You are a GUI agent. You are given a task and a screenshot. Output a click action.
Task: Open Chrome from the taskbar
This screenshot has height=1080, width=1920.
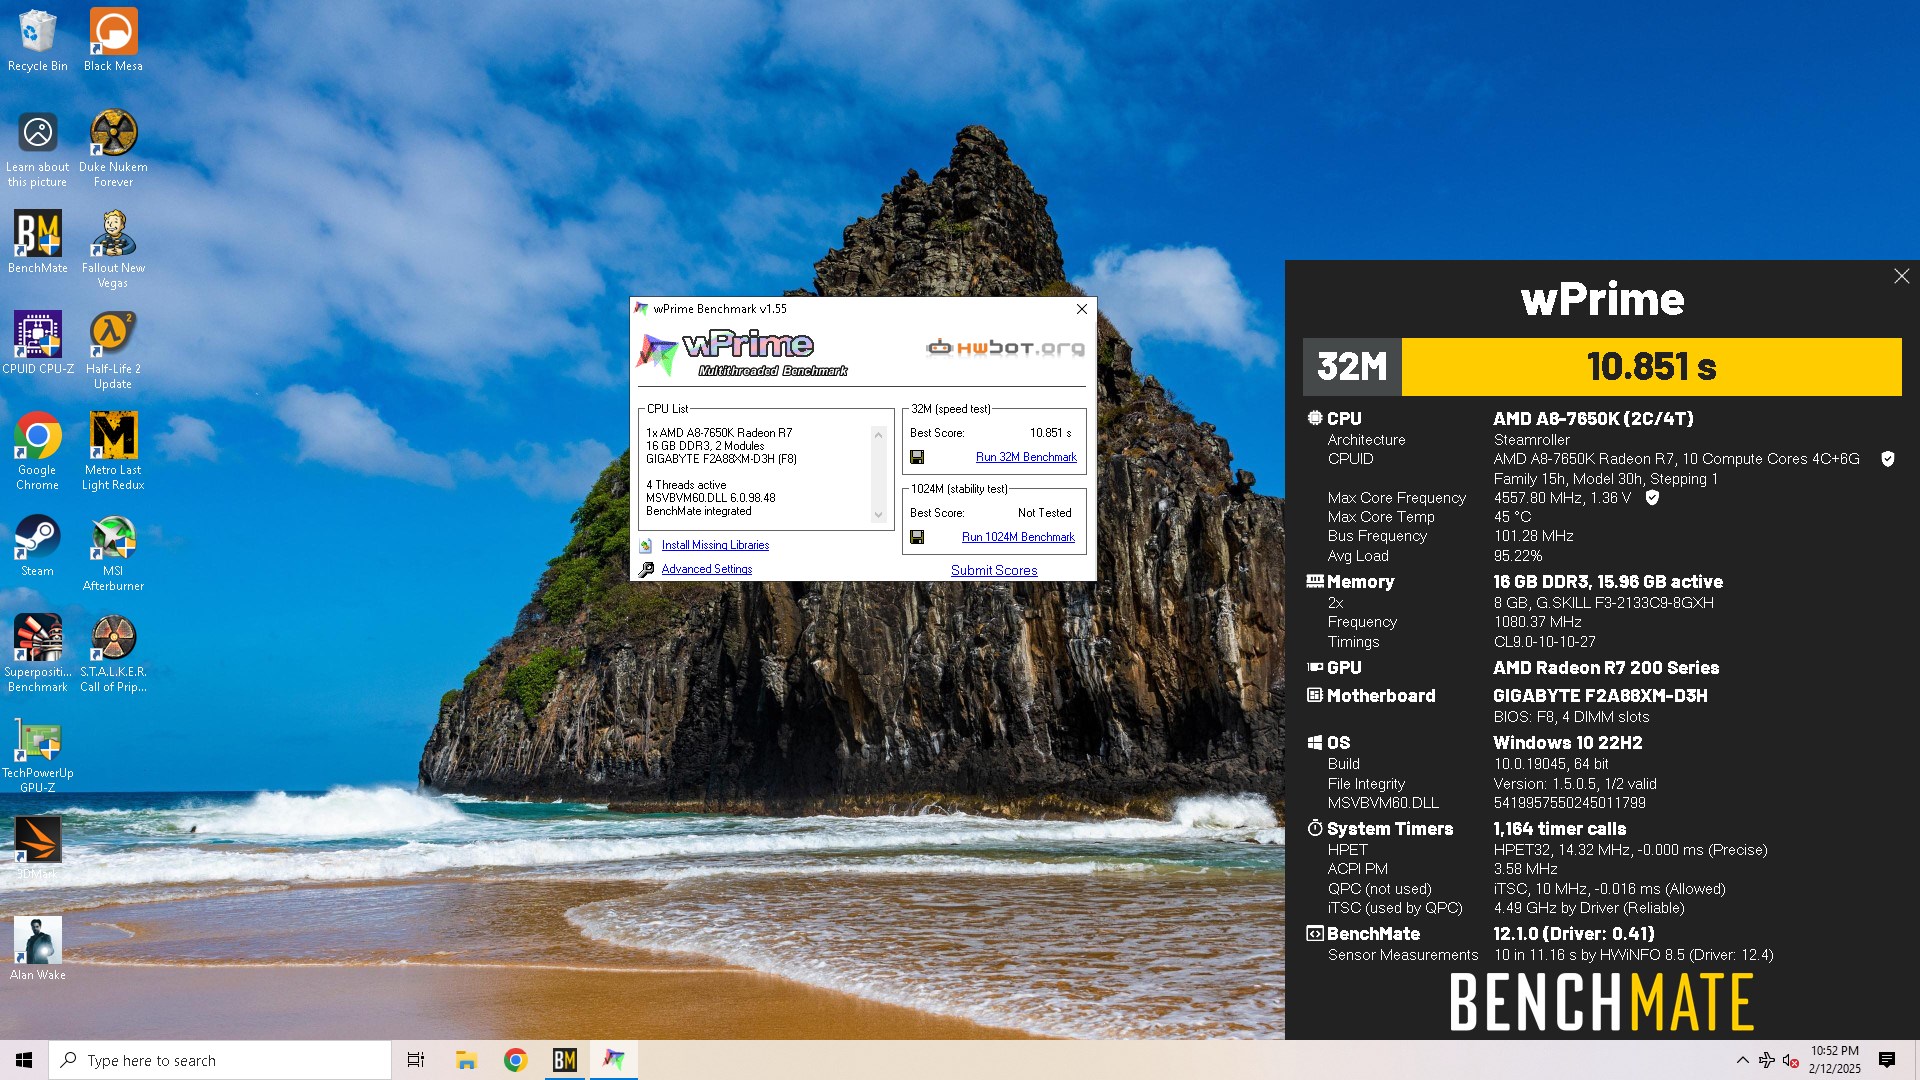coord(516,1060)
